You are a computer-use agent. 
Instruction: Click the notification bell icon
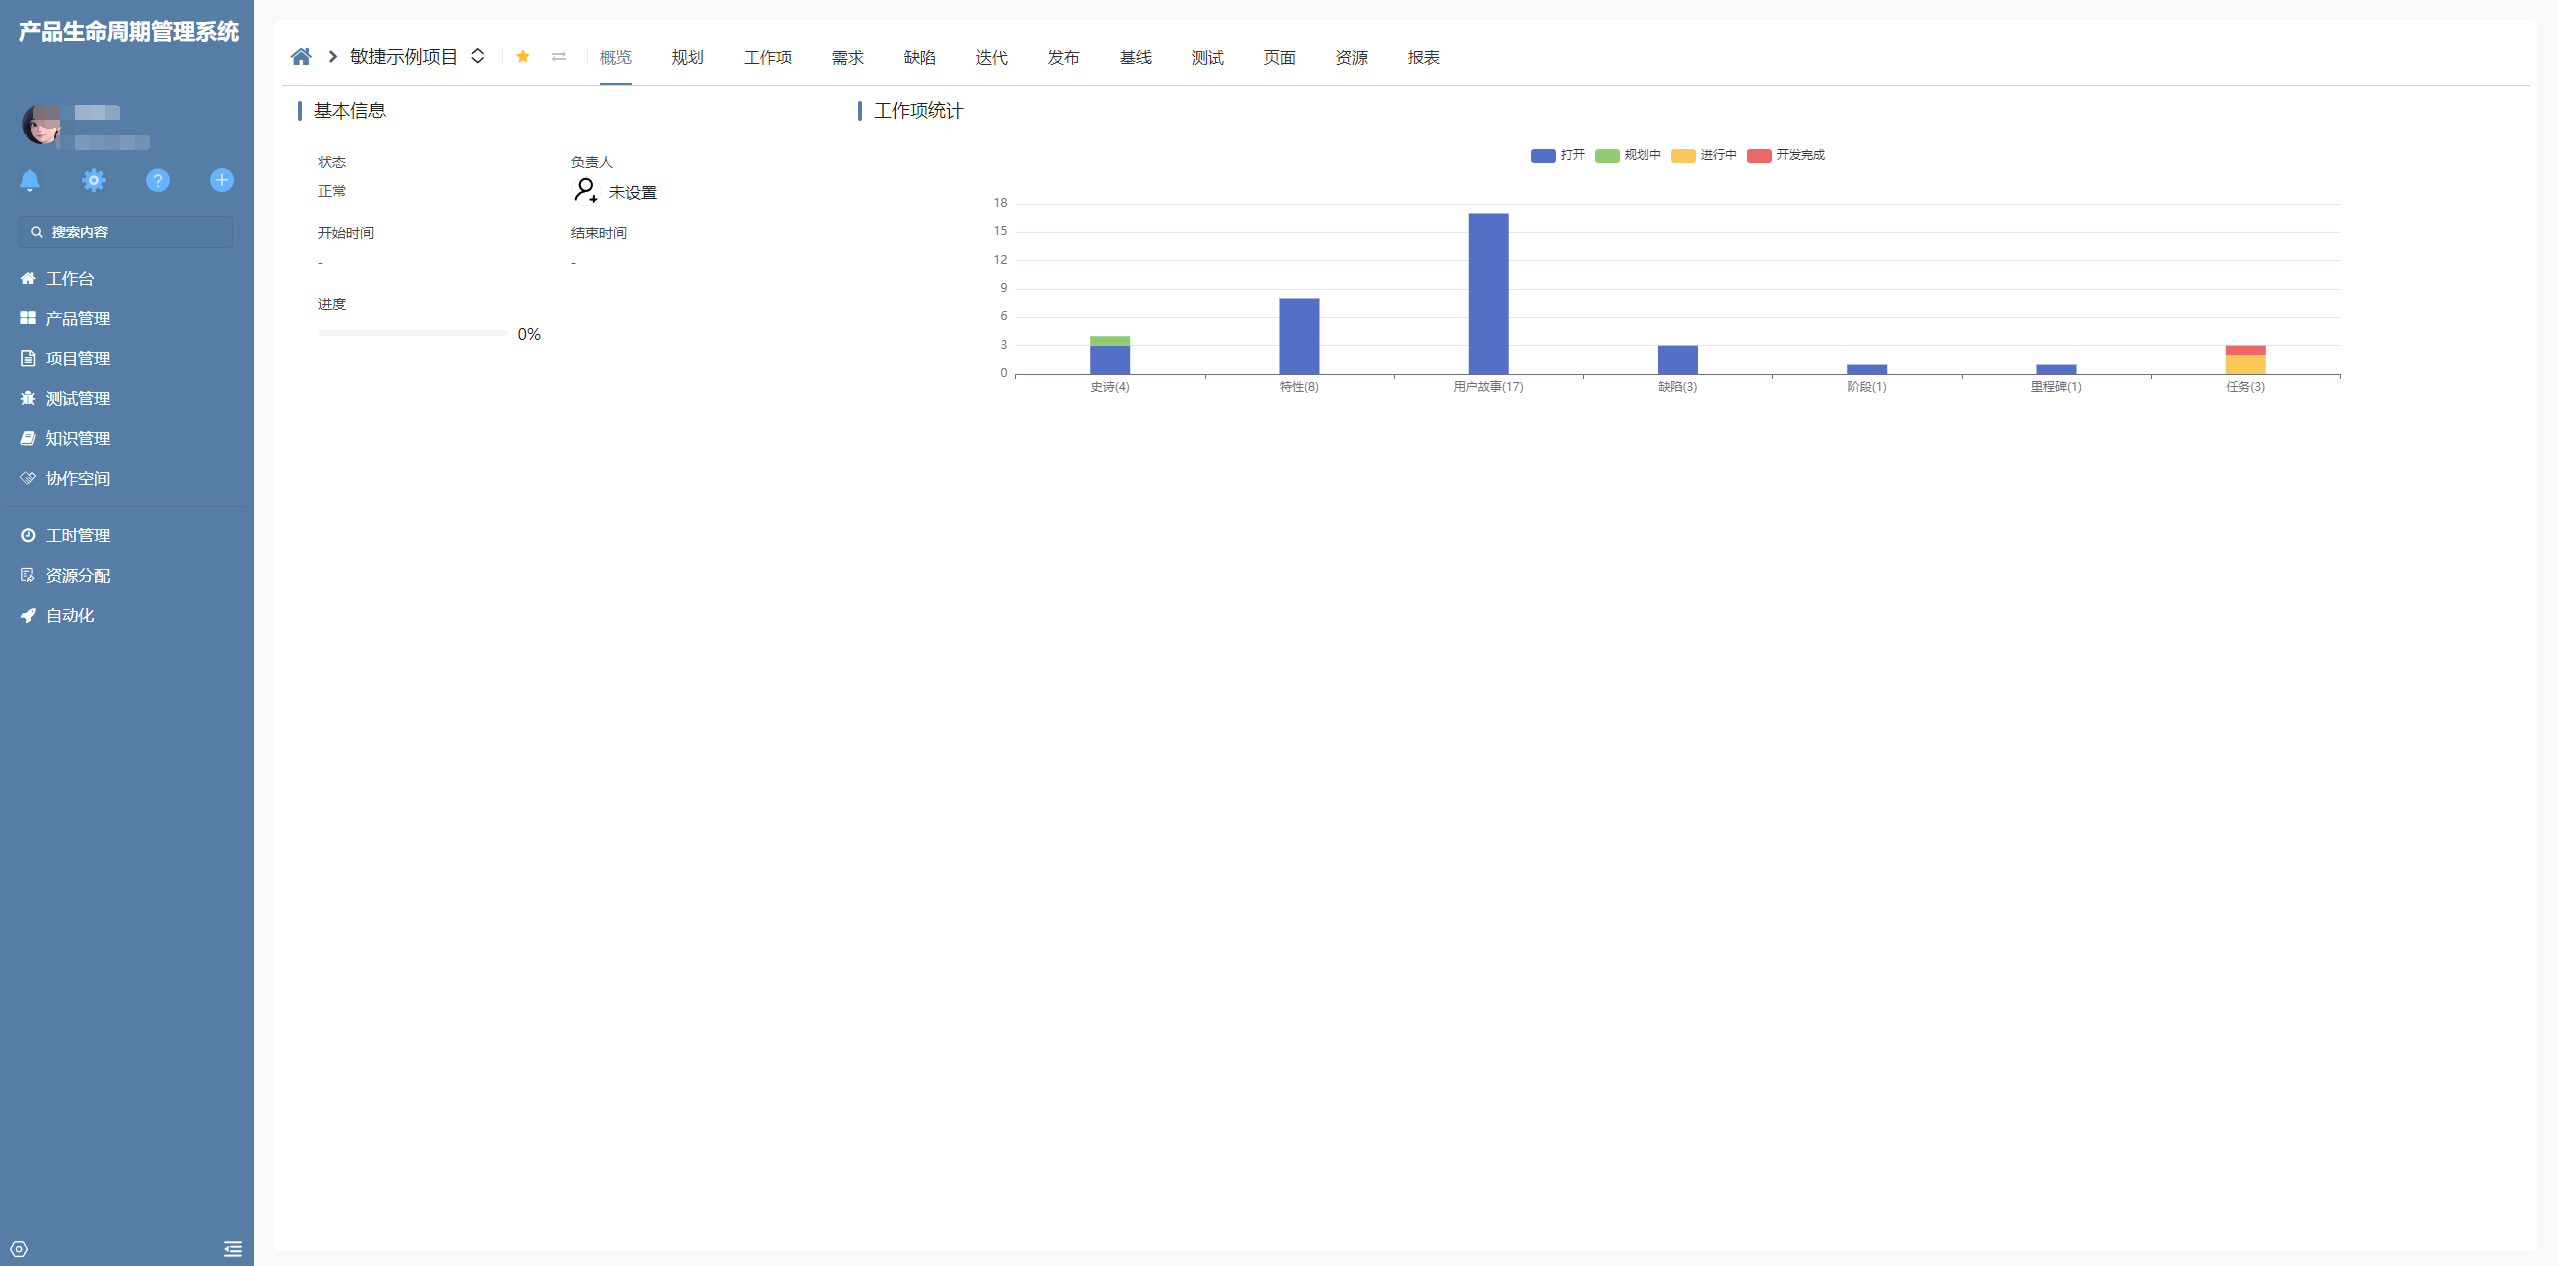pos(30,180)
